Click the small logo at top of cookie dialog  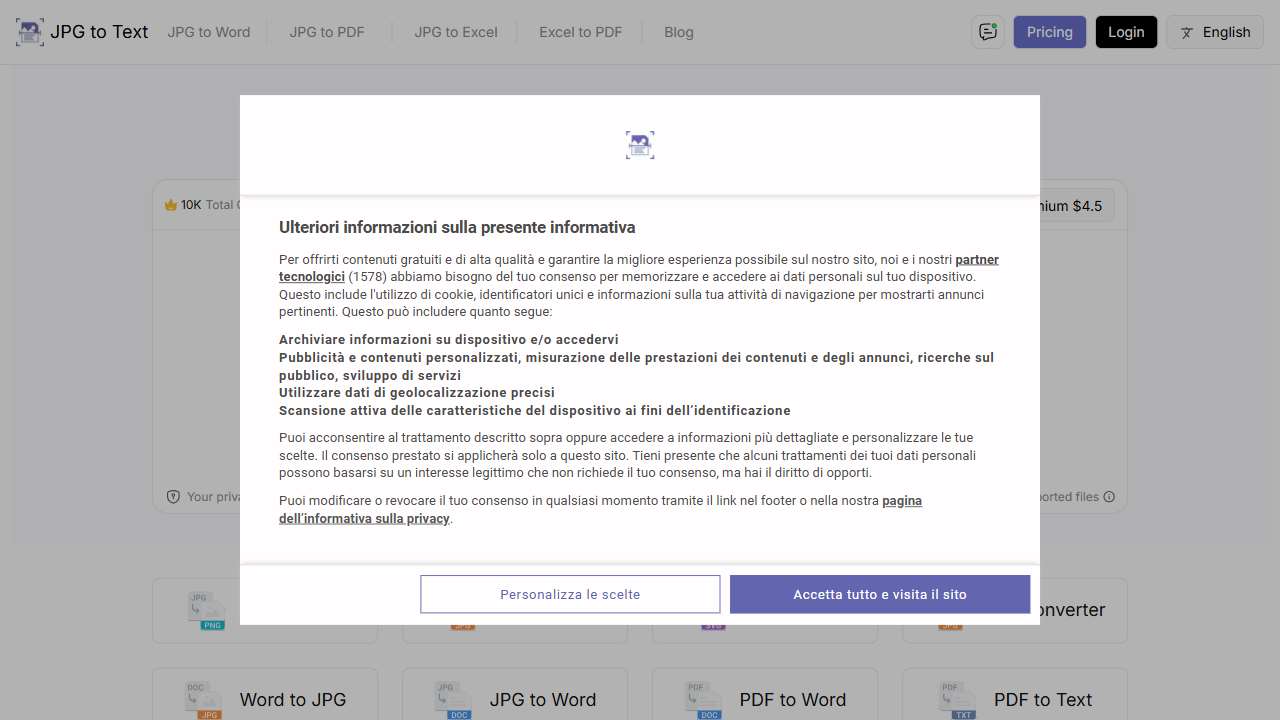[x=640, y=144]
